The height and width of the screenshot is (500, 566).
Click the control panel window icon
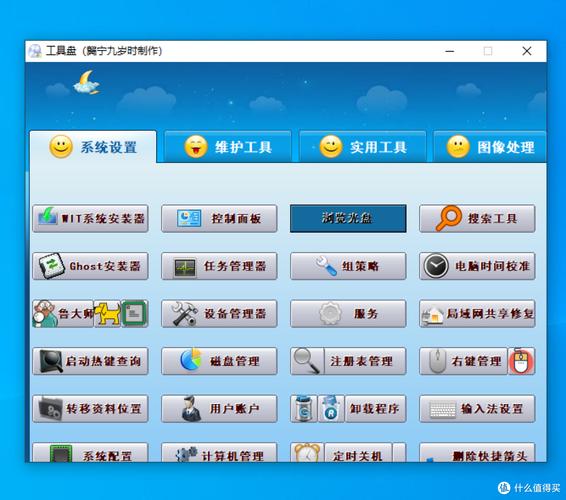tap(189, 218)
